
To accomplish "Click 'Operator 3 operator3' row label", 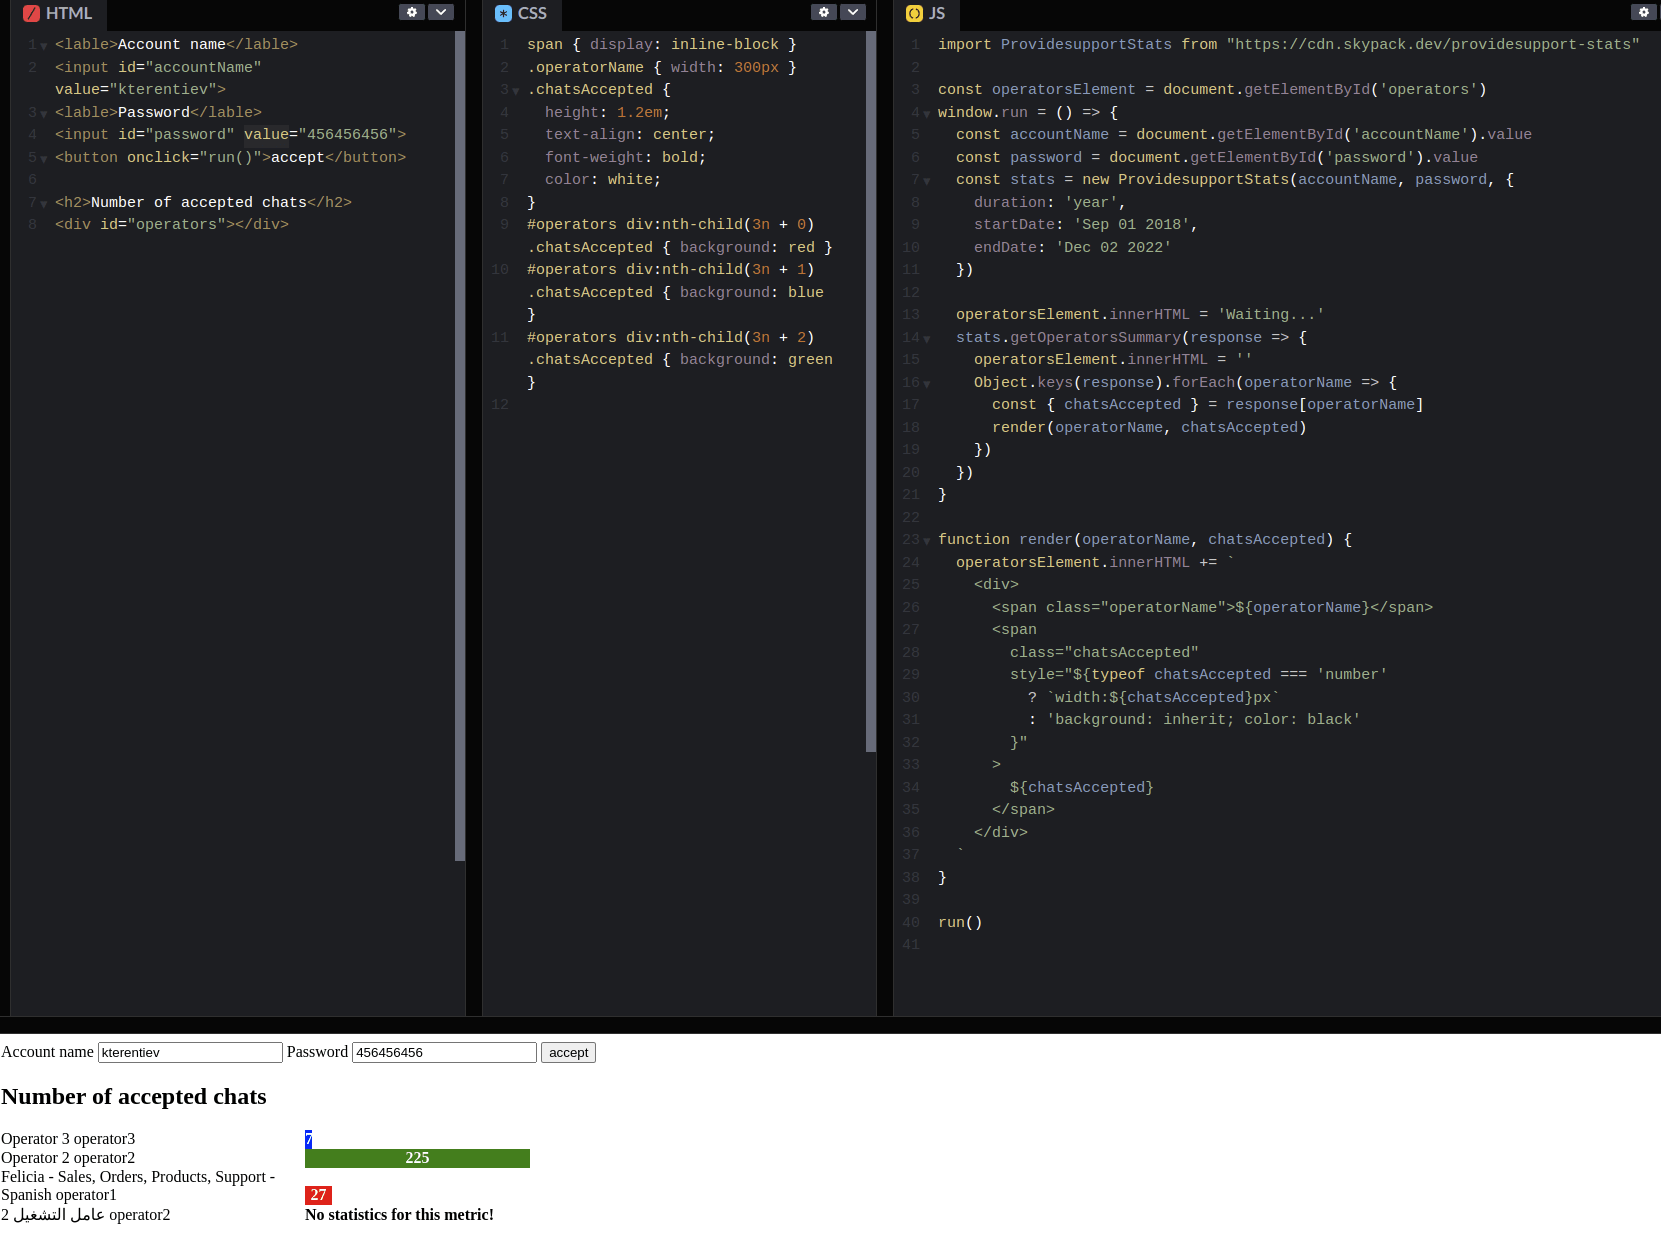I will [68, 1139].
